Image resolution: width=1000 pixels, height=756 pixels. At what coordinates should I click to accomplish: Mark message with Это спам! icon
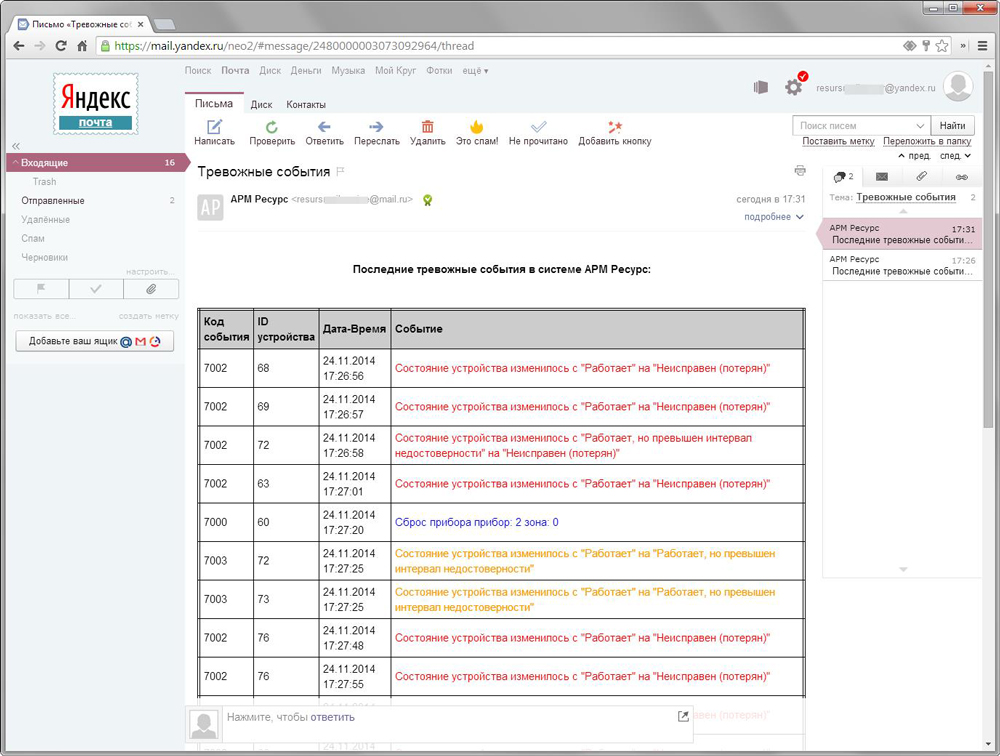pos(477,128)
